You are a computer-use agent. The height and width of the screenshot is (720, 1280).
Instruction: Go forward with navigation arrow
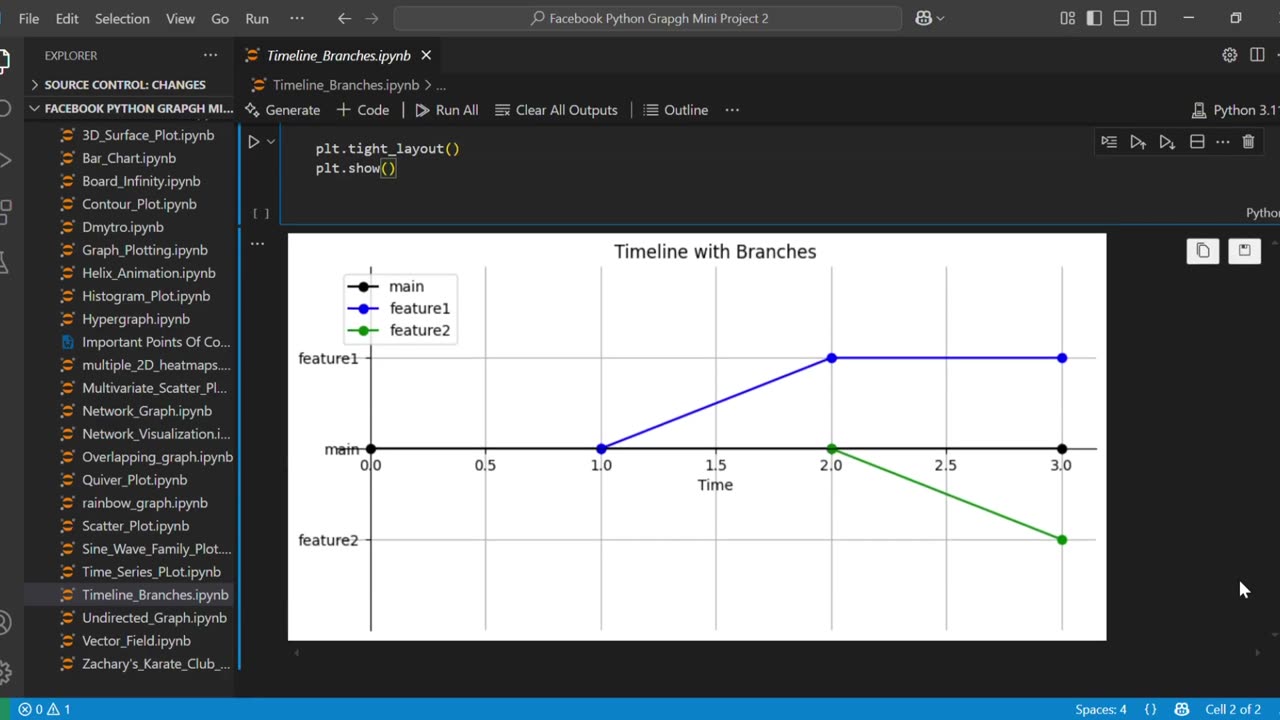[372, 18]
